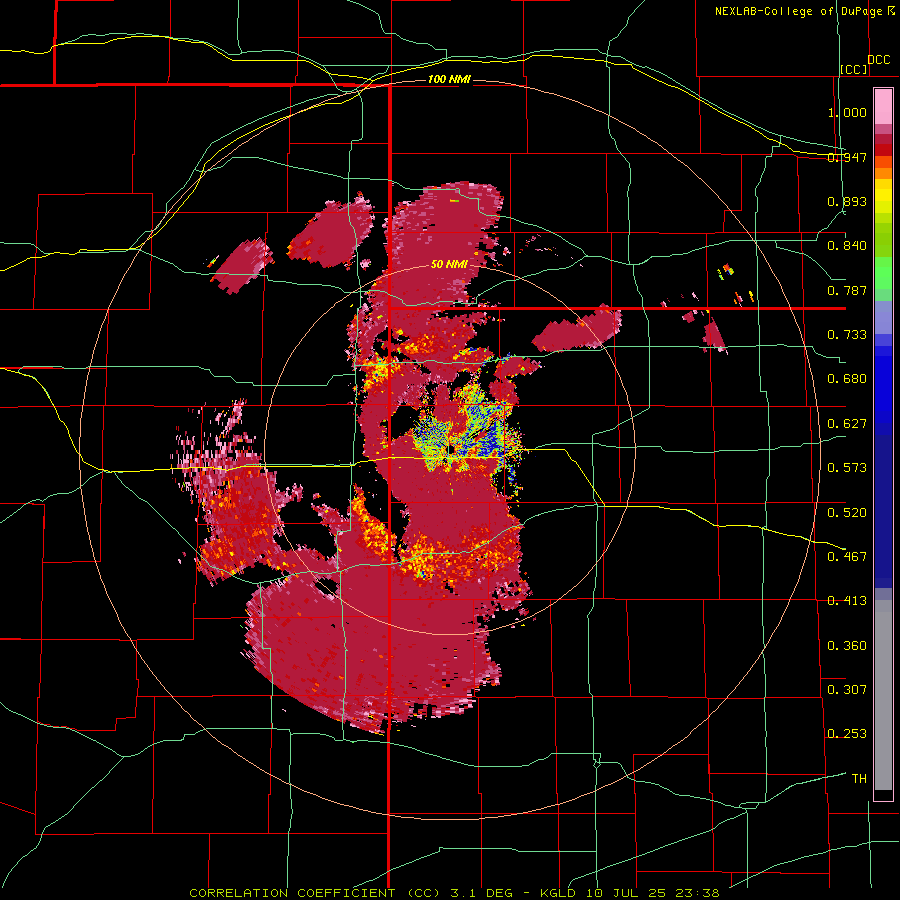Image resolution: width=900 pixels, height=900 pixels.
Task: Select the 0.467 scale value
Action: [x=847, y=556]
